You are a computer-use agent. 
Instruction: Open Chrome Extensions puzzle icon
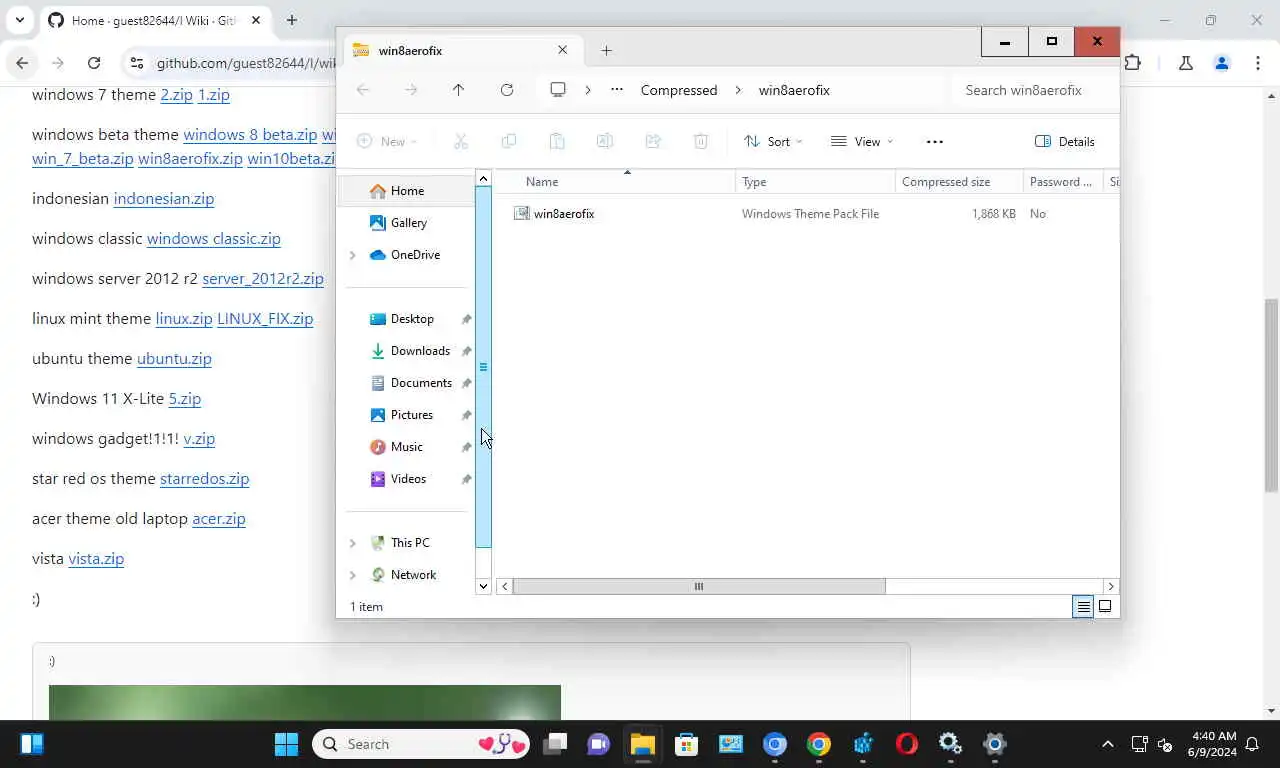click(1132, 63)
